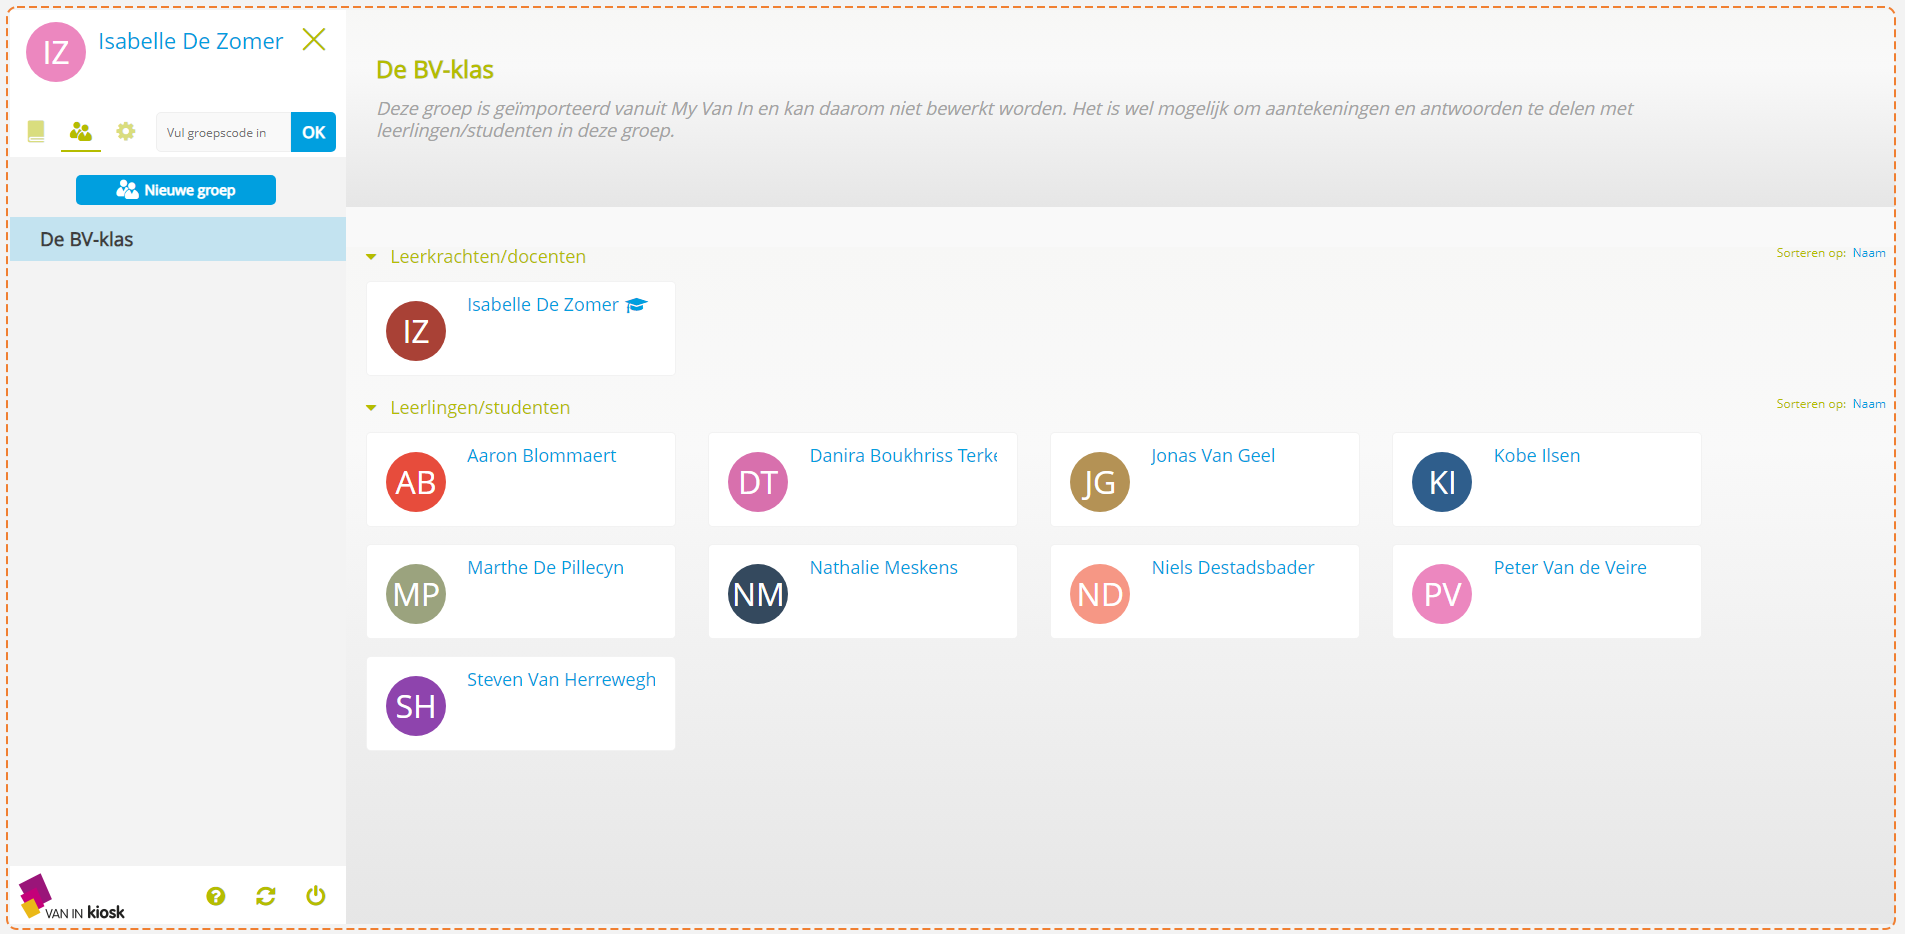Click the ND avatar of Niels Destadsbader
This screenshot has width=1905, height=934.
[1100, 594]
